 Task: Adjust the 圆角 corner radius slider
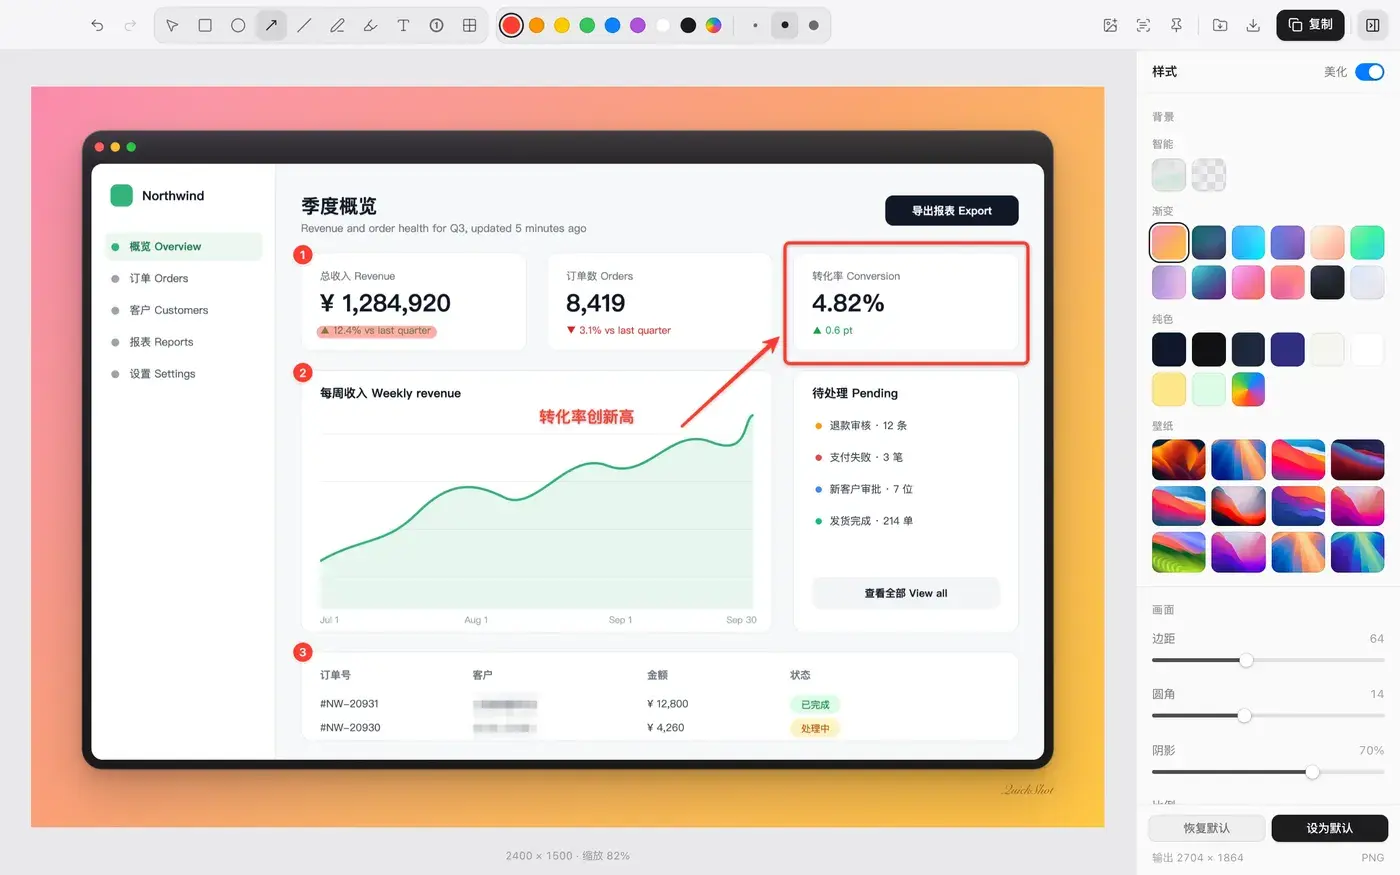[x=1244, y=716]
